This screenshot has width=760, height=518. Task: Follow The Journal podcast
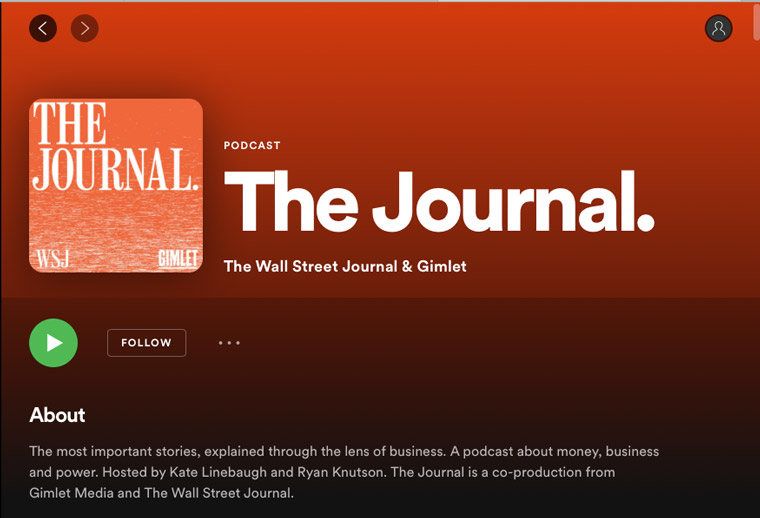[x=146, y=343]
